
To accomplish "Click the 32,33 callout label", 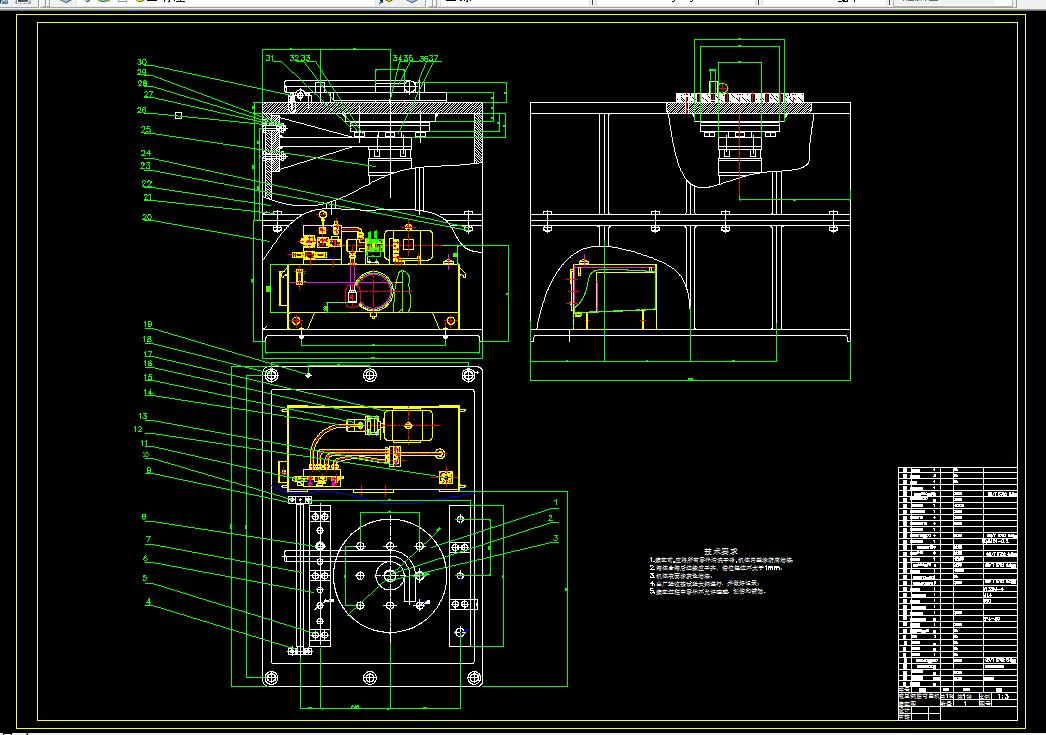I will pyautogui.click(x=300, y=58).
